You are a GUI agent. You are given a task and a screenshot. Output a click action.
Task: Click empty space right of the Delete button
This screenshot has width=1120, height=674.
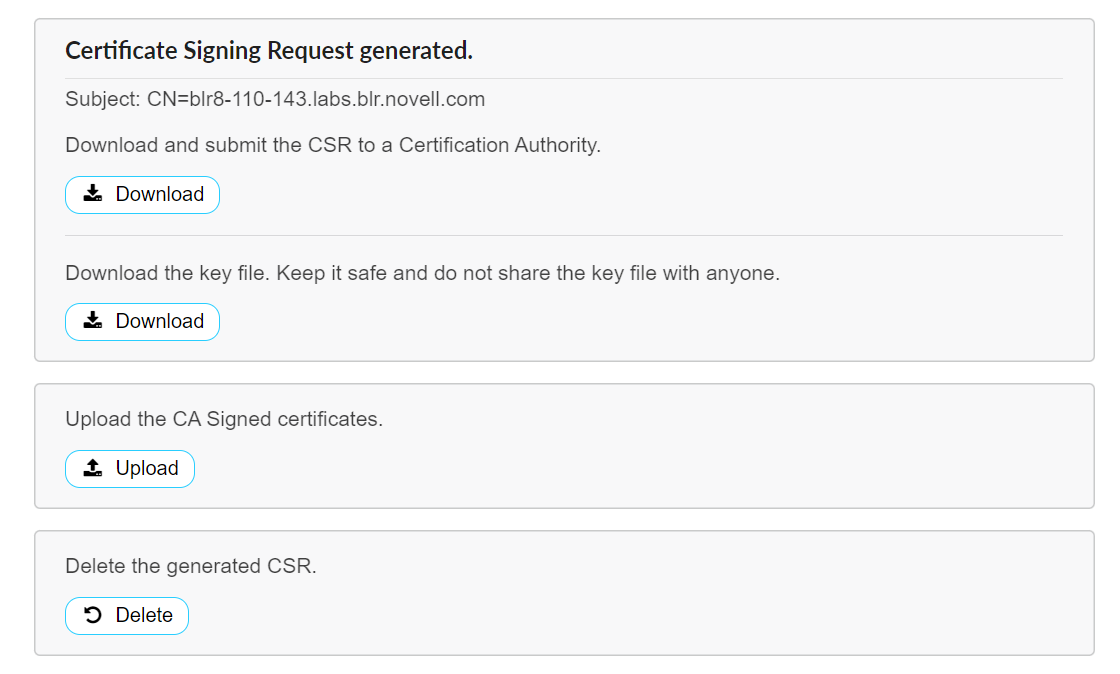pos(600,615)
